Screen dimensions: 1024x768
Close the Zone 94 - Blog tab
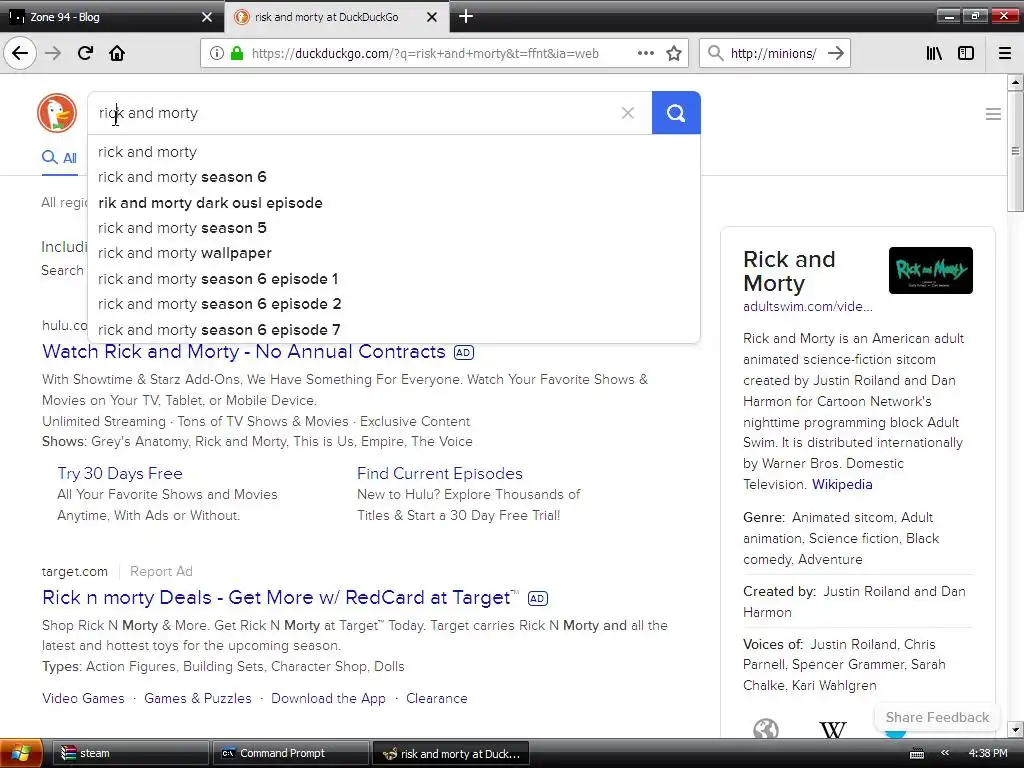207,17
